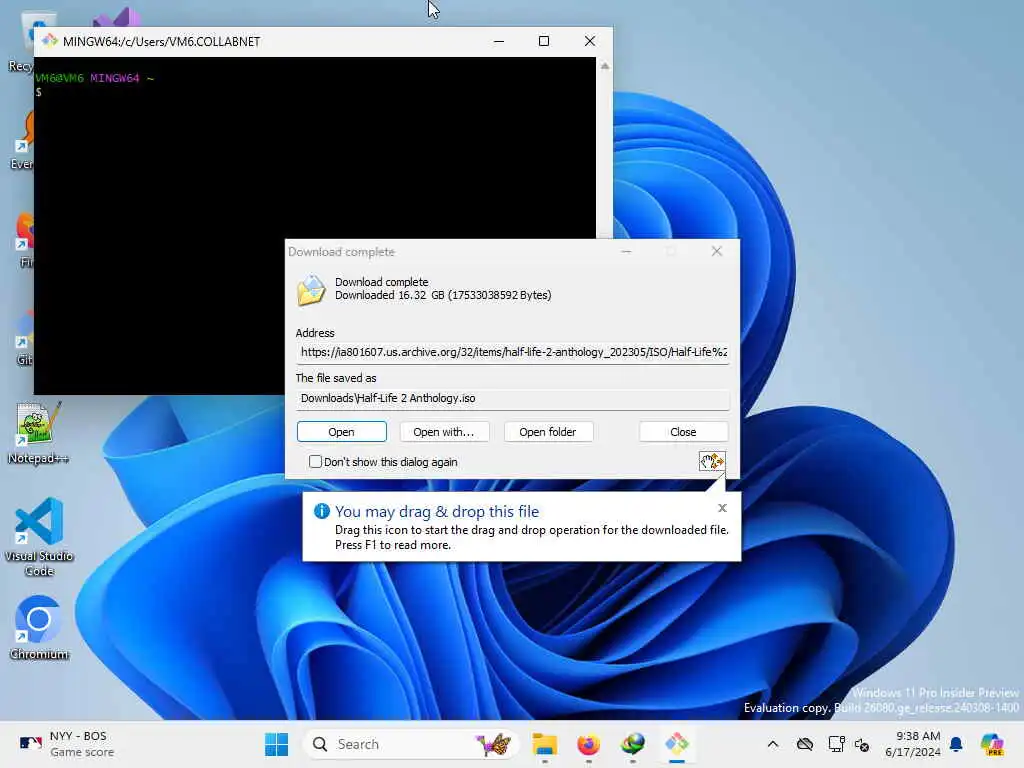Dismiss the drag & drop tooltip balloon
The height and width of the screenshot is (768, 1024).
[x=722, y=508]
